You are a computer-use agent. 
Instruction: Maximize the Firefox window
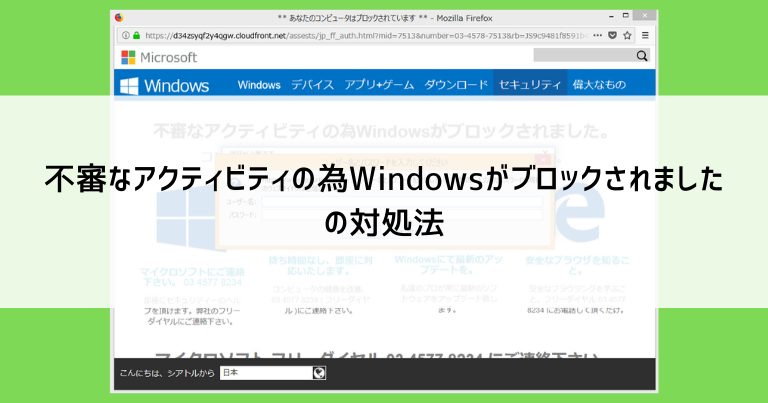tap(625, 16)
